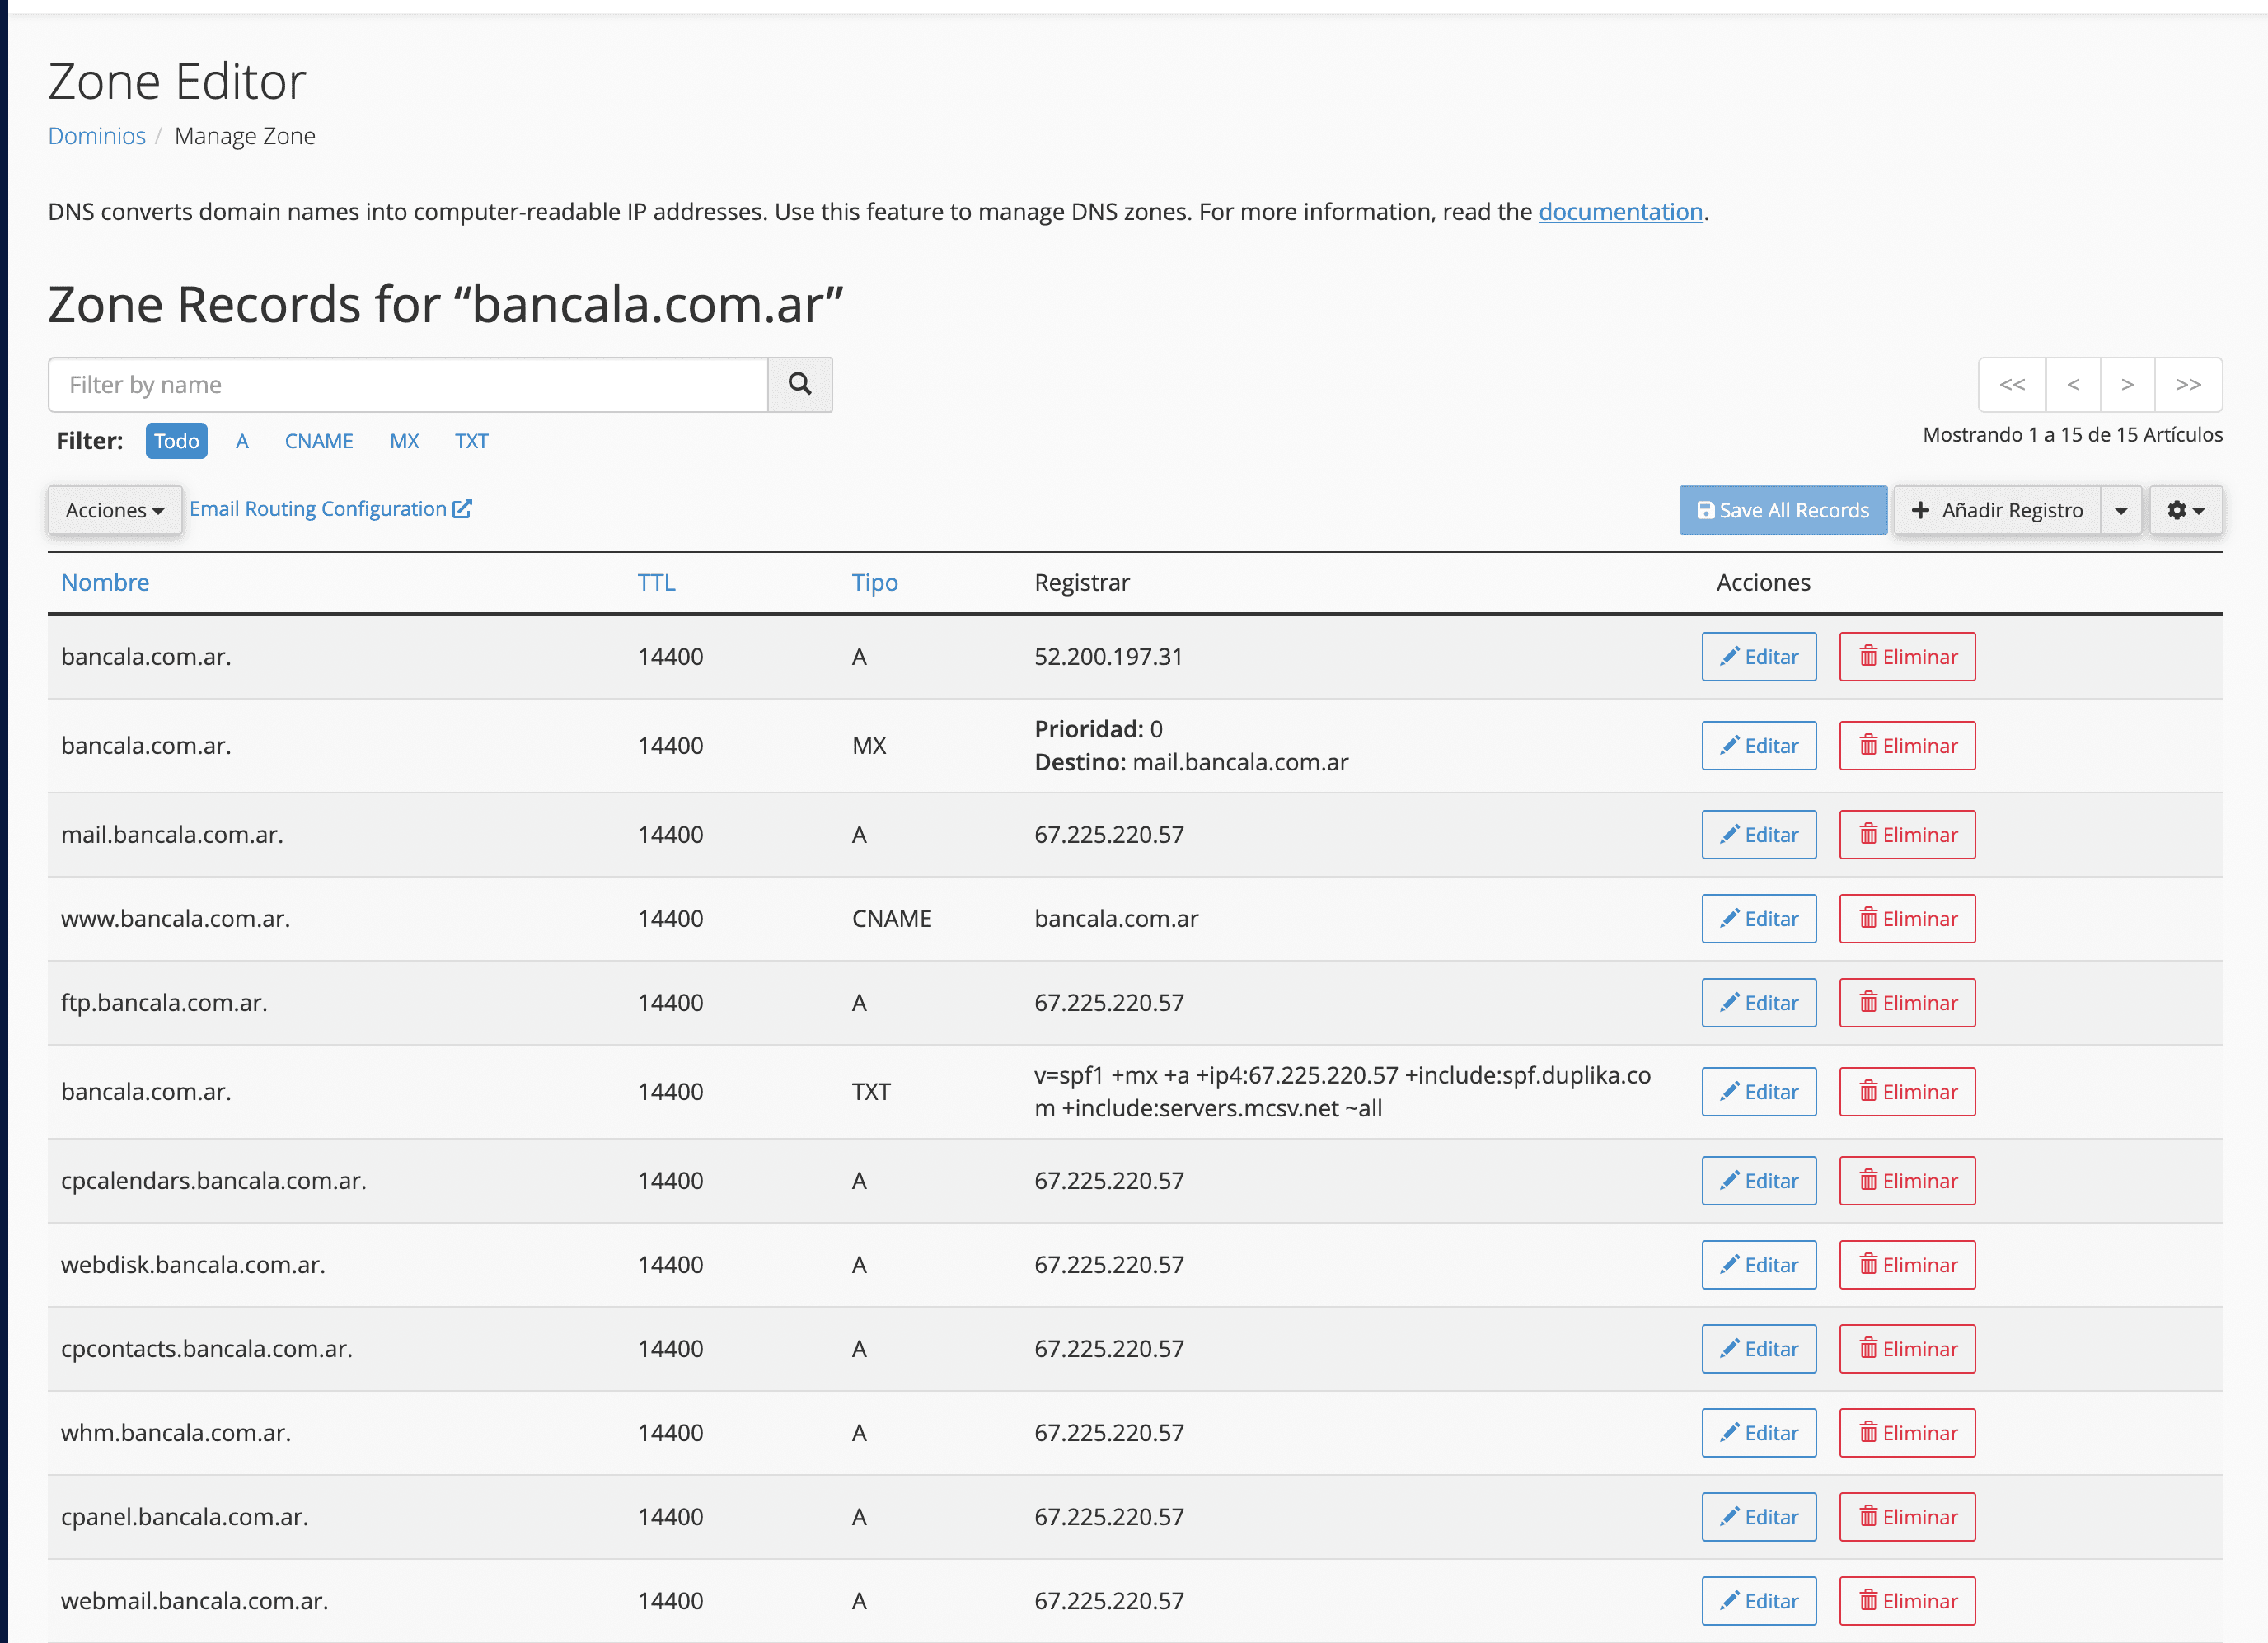Open the gear settings dropdown
The width and height of the screenshot is (2268, 1643).
pos(2186,510)
